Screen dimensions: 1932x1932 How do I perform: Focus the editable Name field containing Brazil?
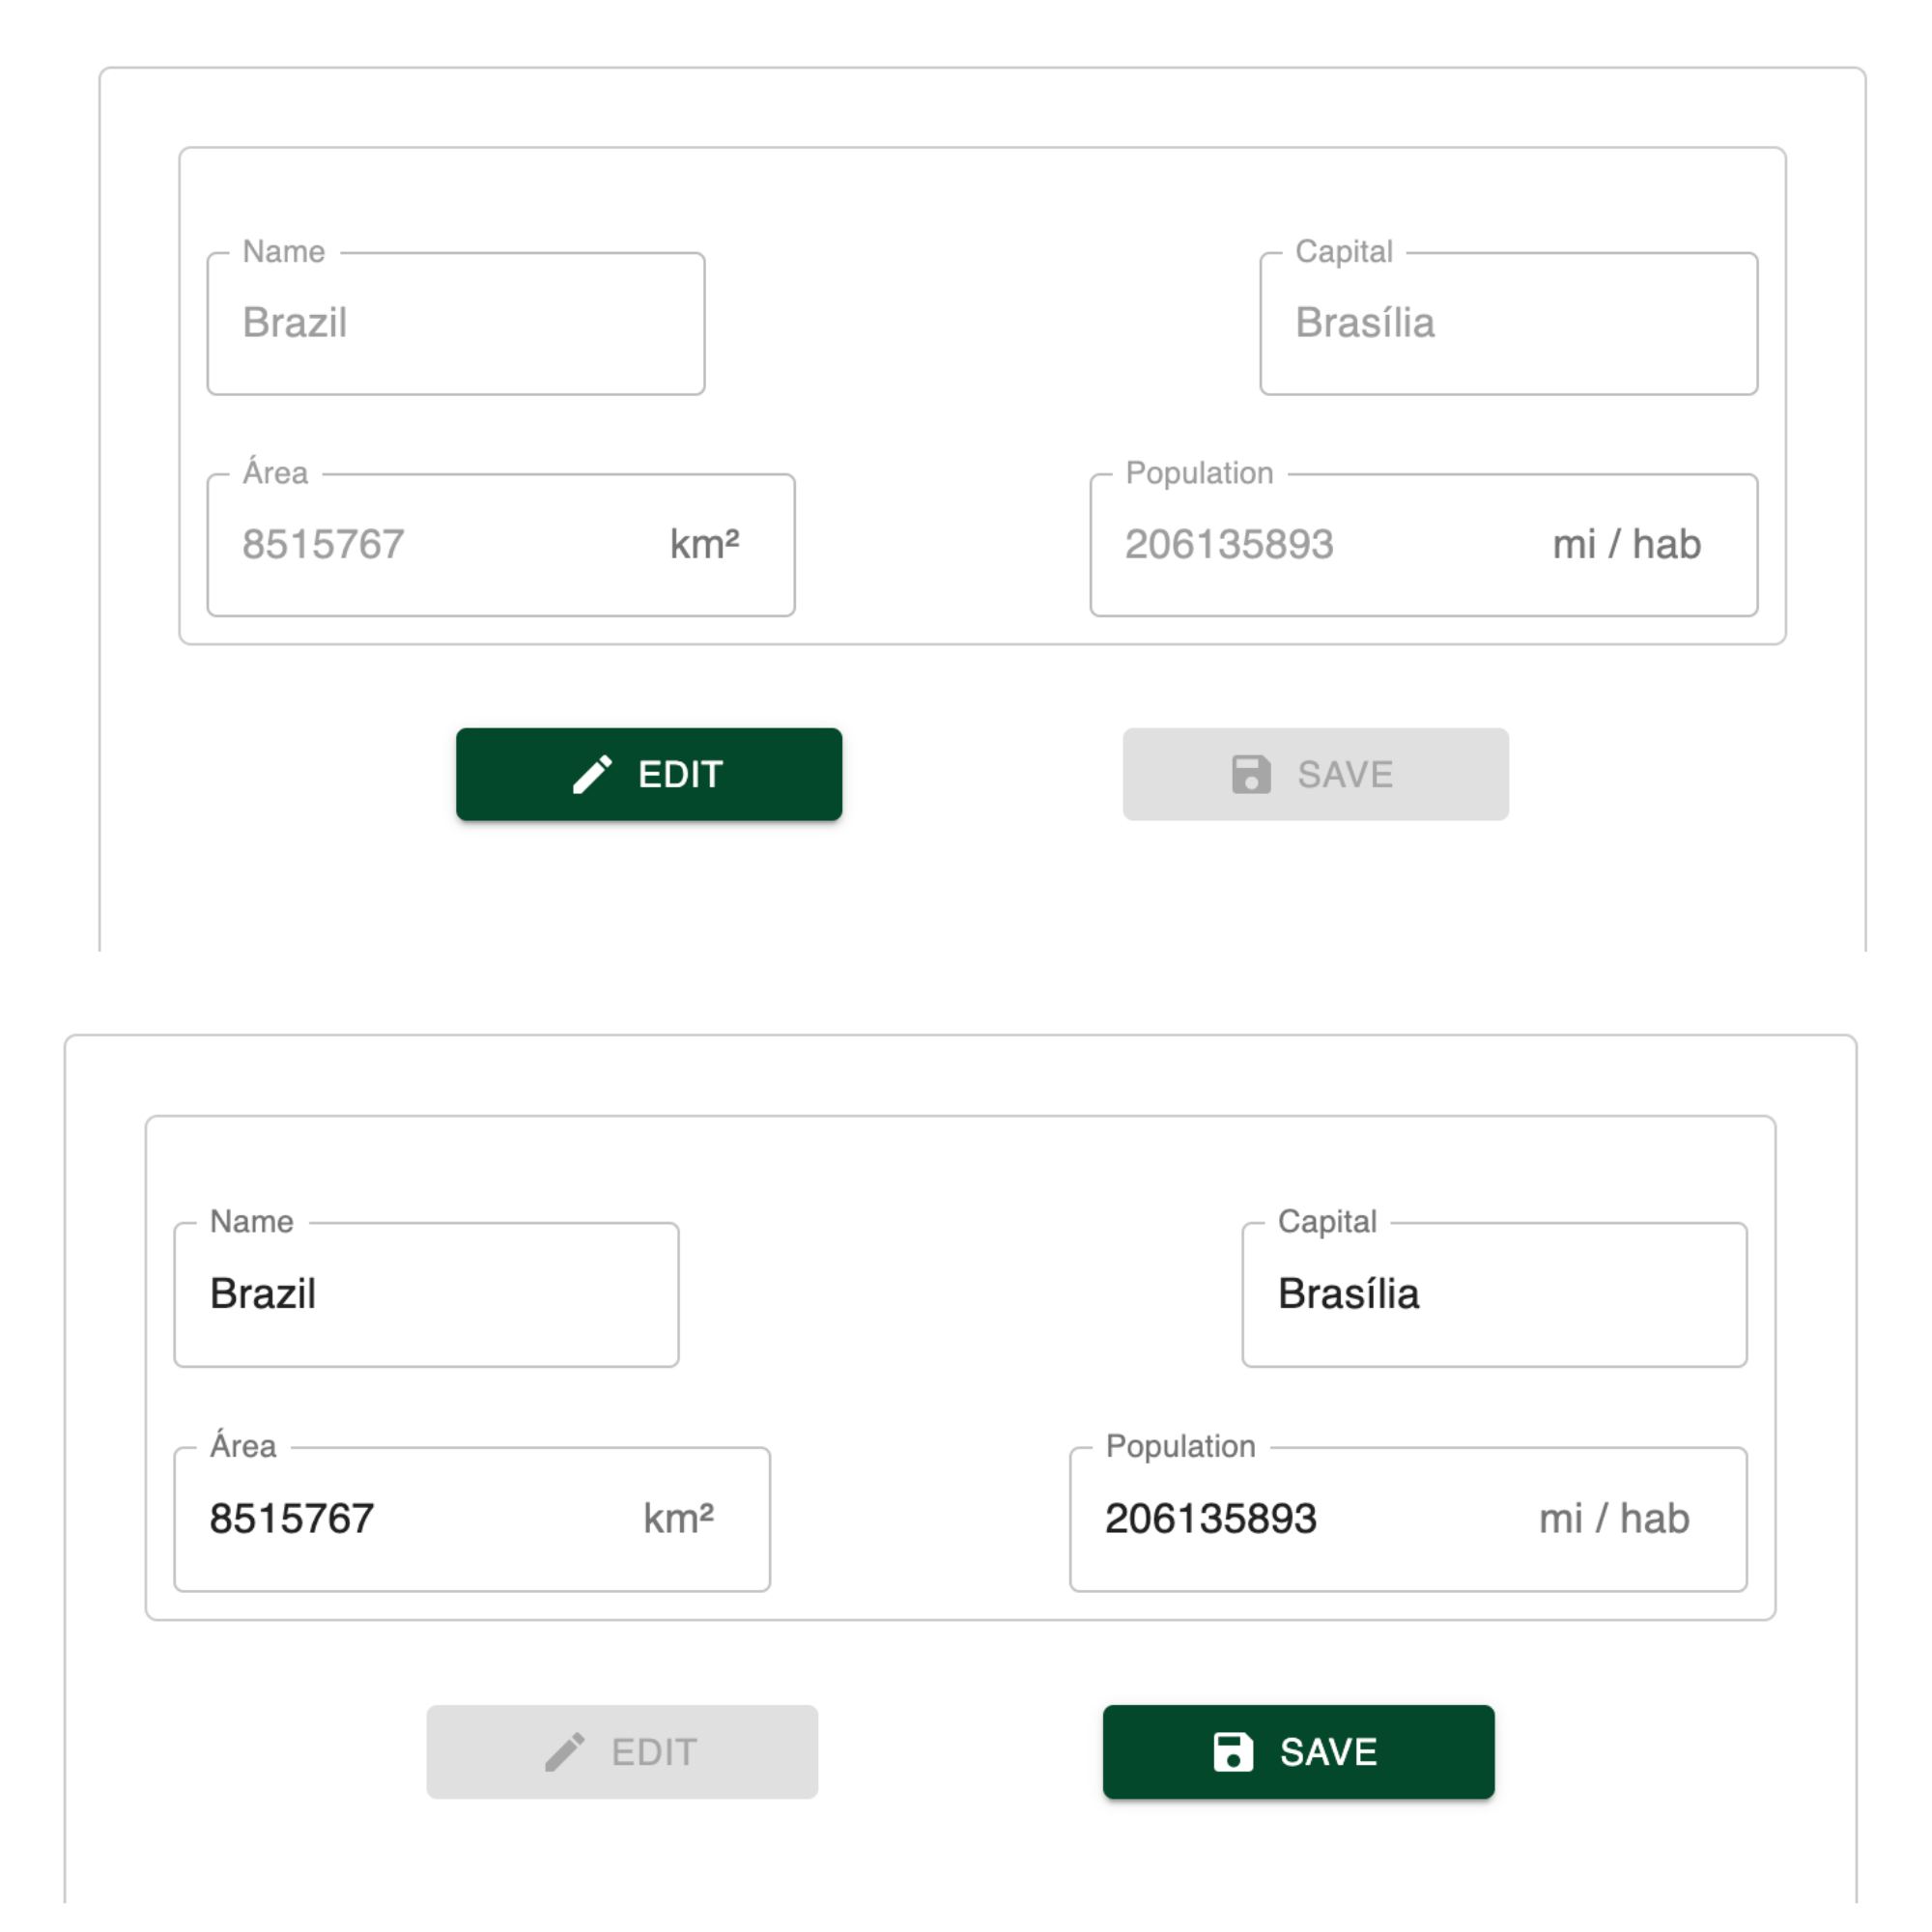coord(427,1294)
